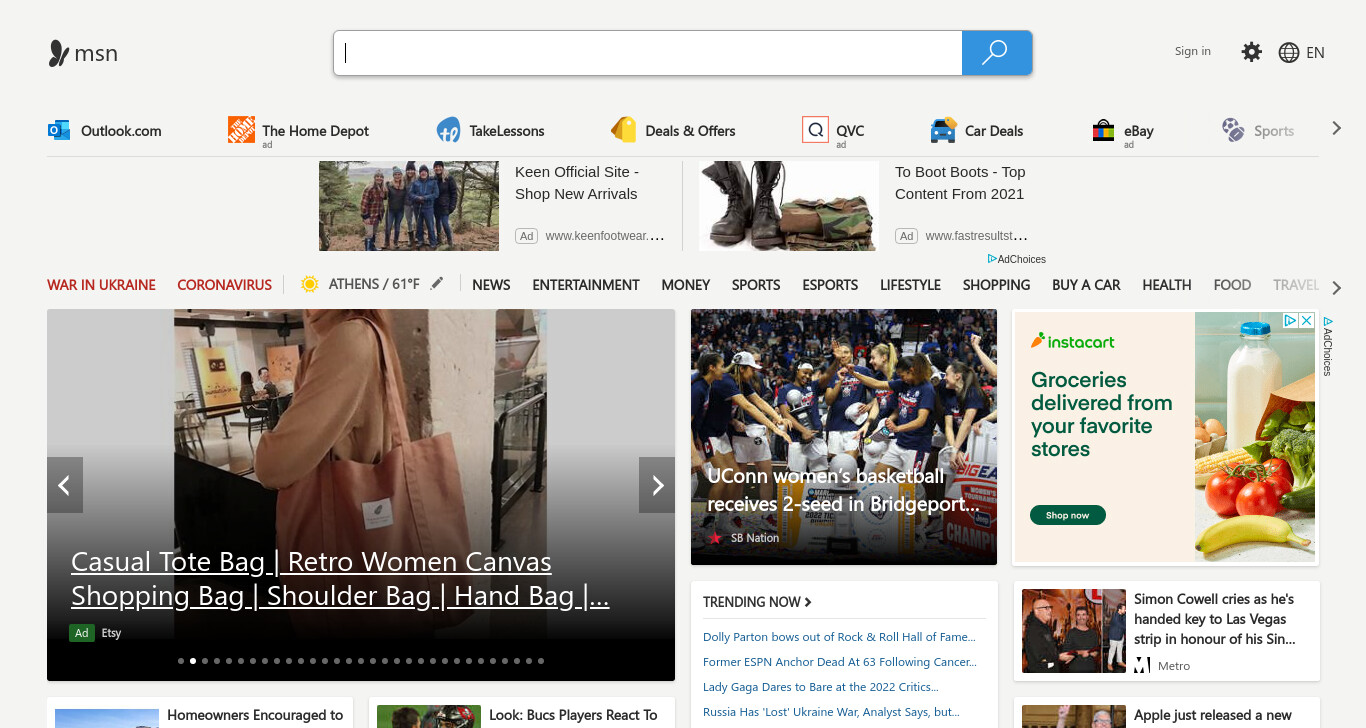This screenshot has height=728, width=1366.
Task: Focus the MSN search input field
Action: [648, 53]
